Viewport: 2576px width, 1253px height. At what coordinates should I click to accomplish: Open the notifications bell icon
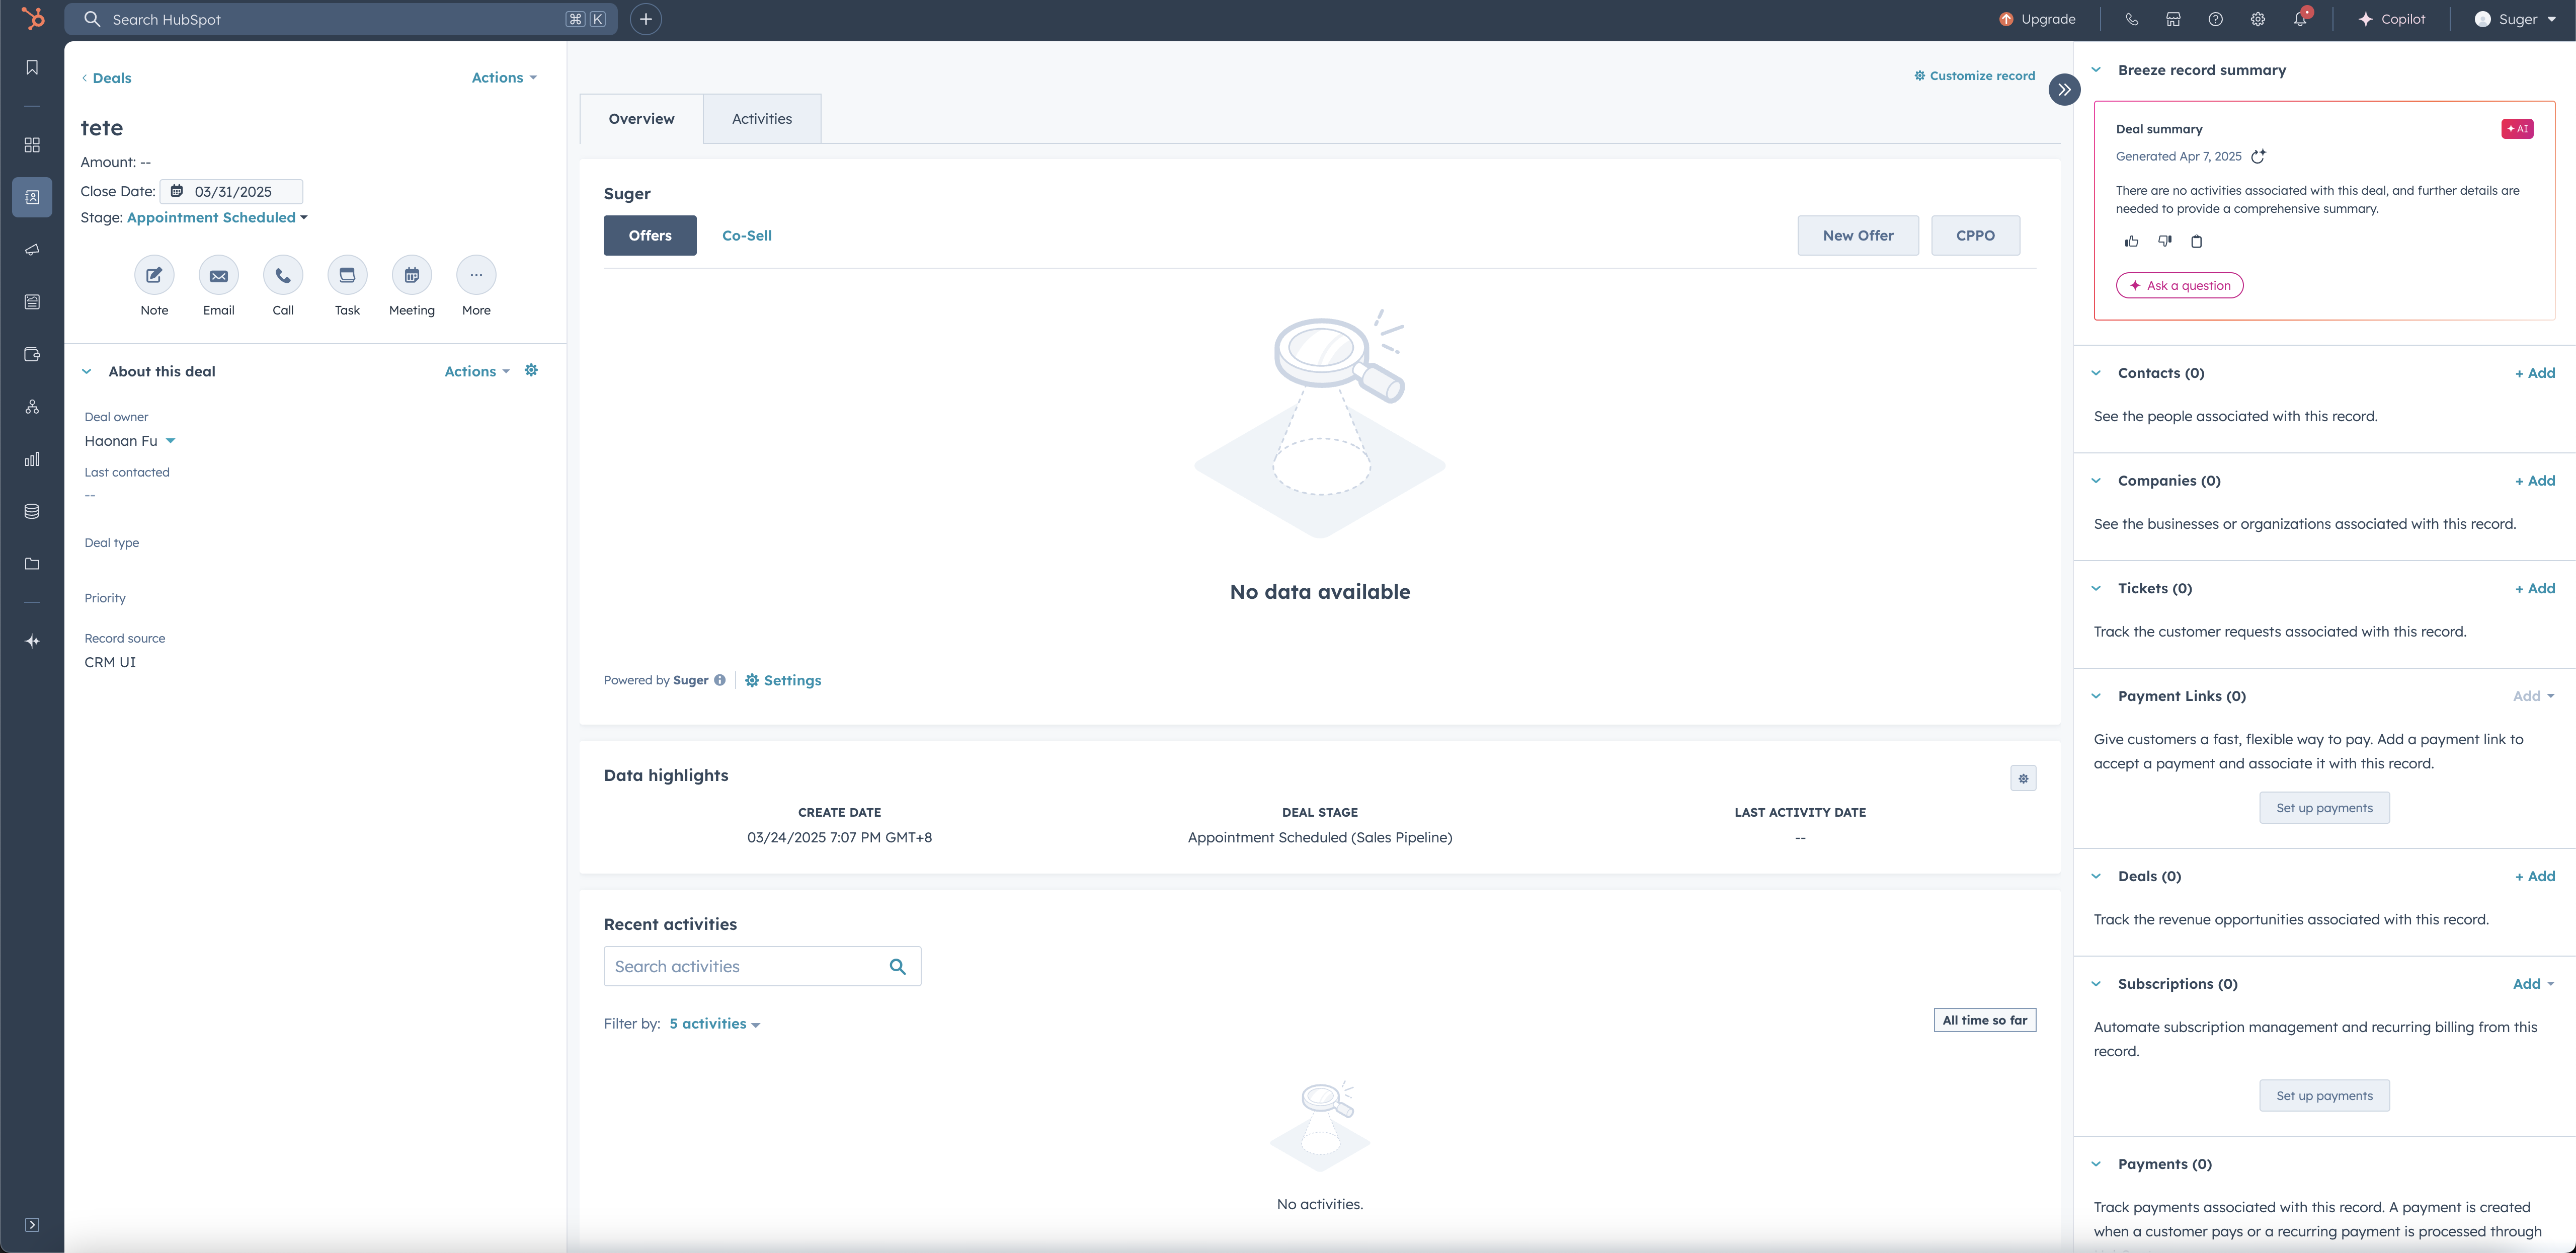[x=2300, y=19]
